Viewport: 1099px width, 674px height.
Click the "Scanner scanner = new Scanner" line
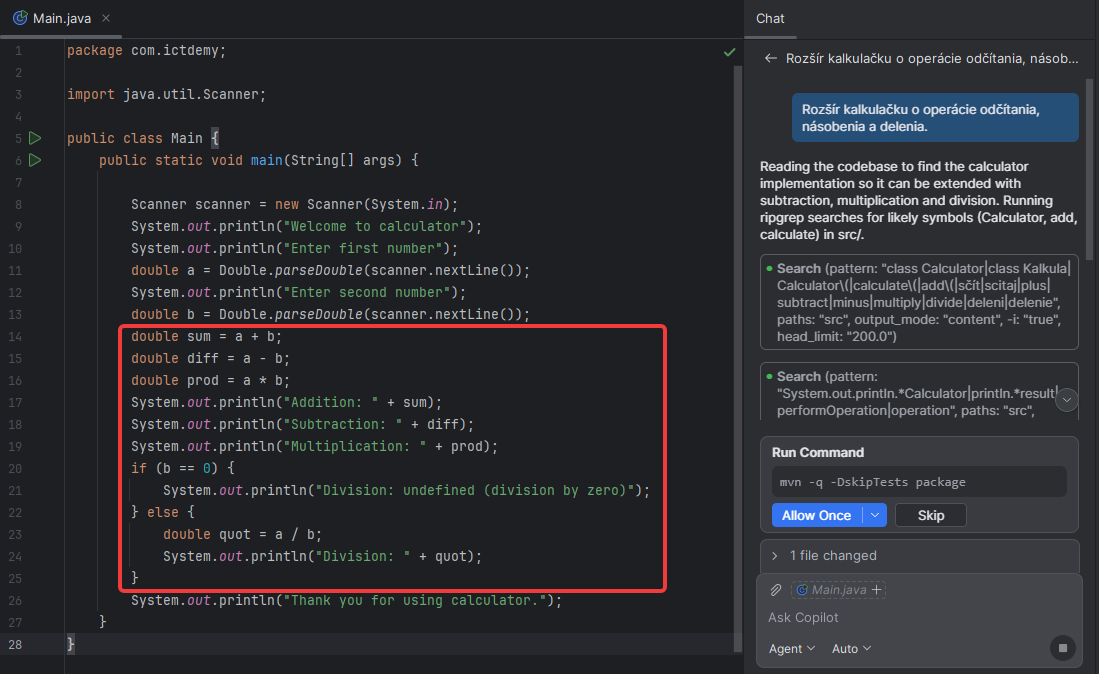294,205
